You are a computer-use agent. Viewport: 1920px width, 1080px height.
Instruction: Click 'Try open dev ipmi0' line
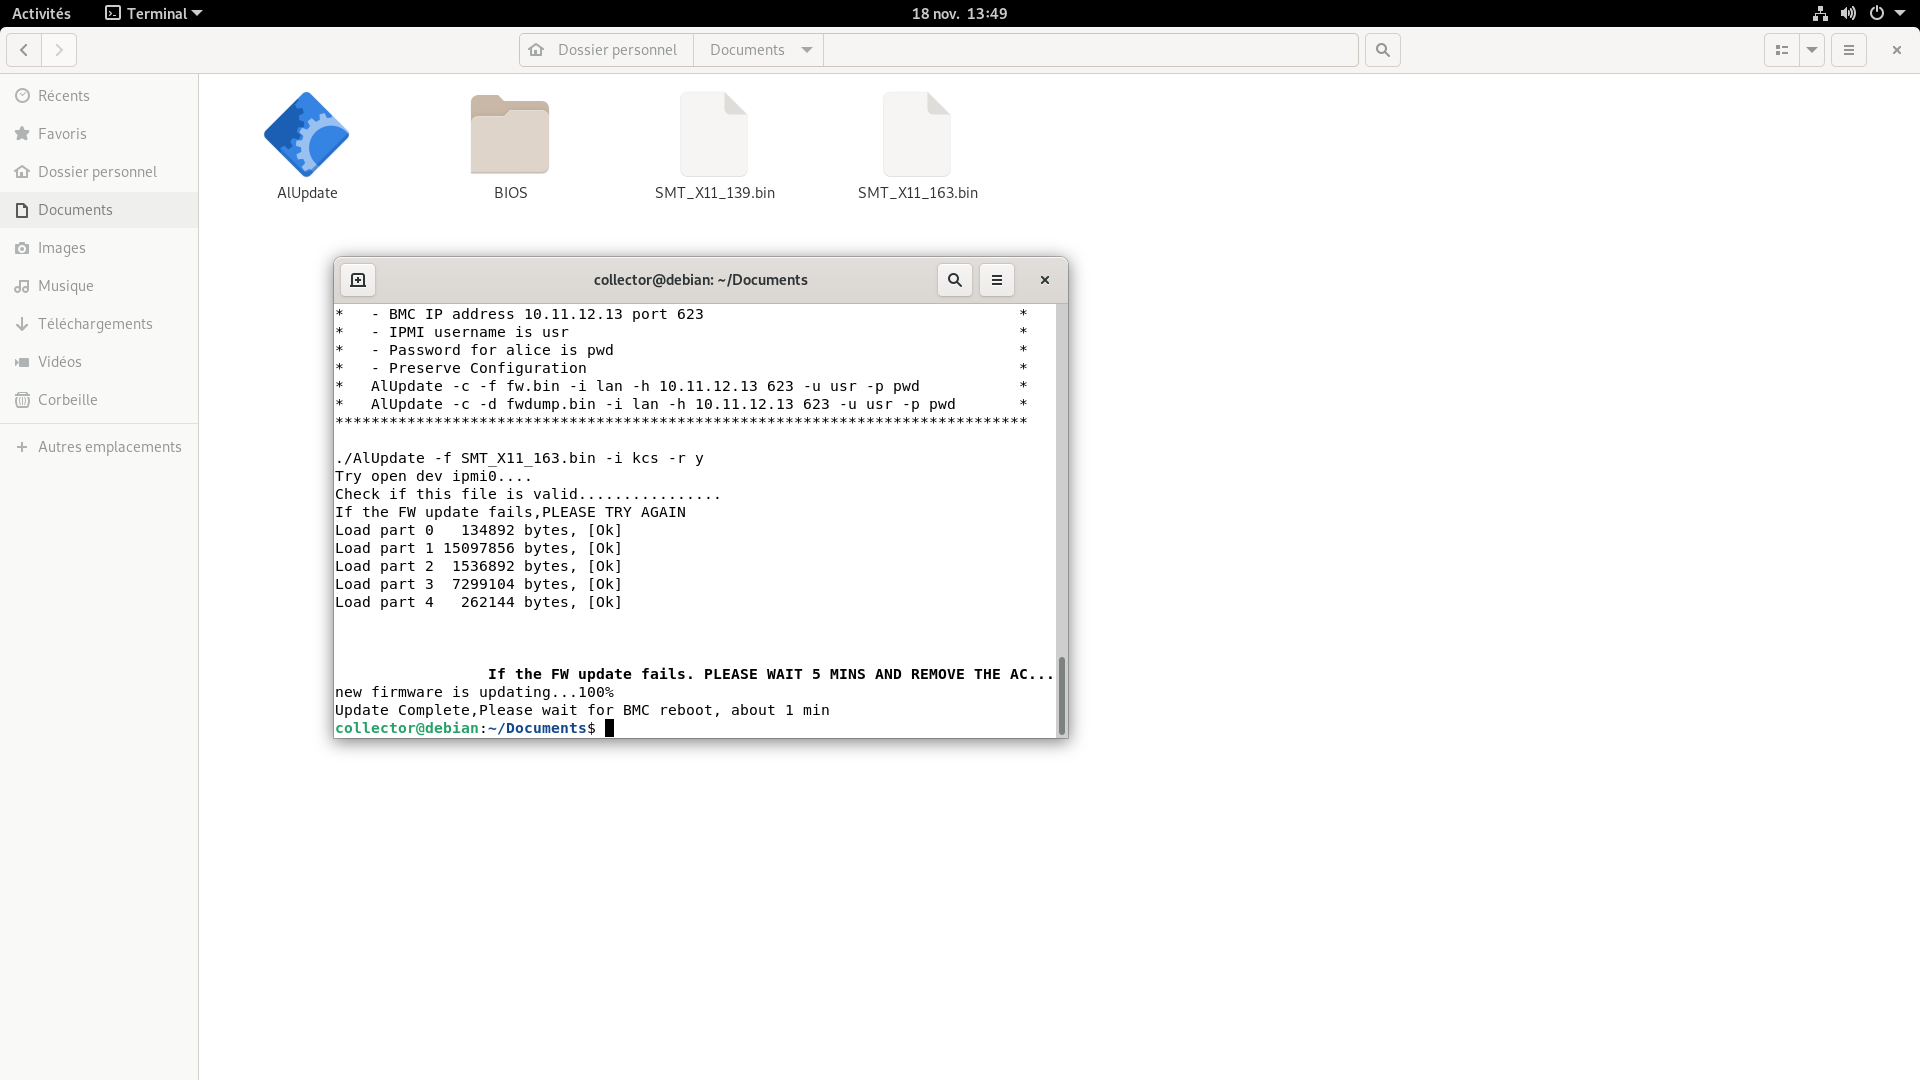point(433,476)
